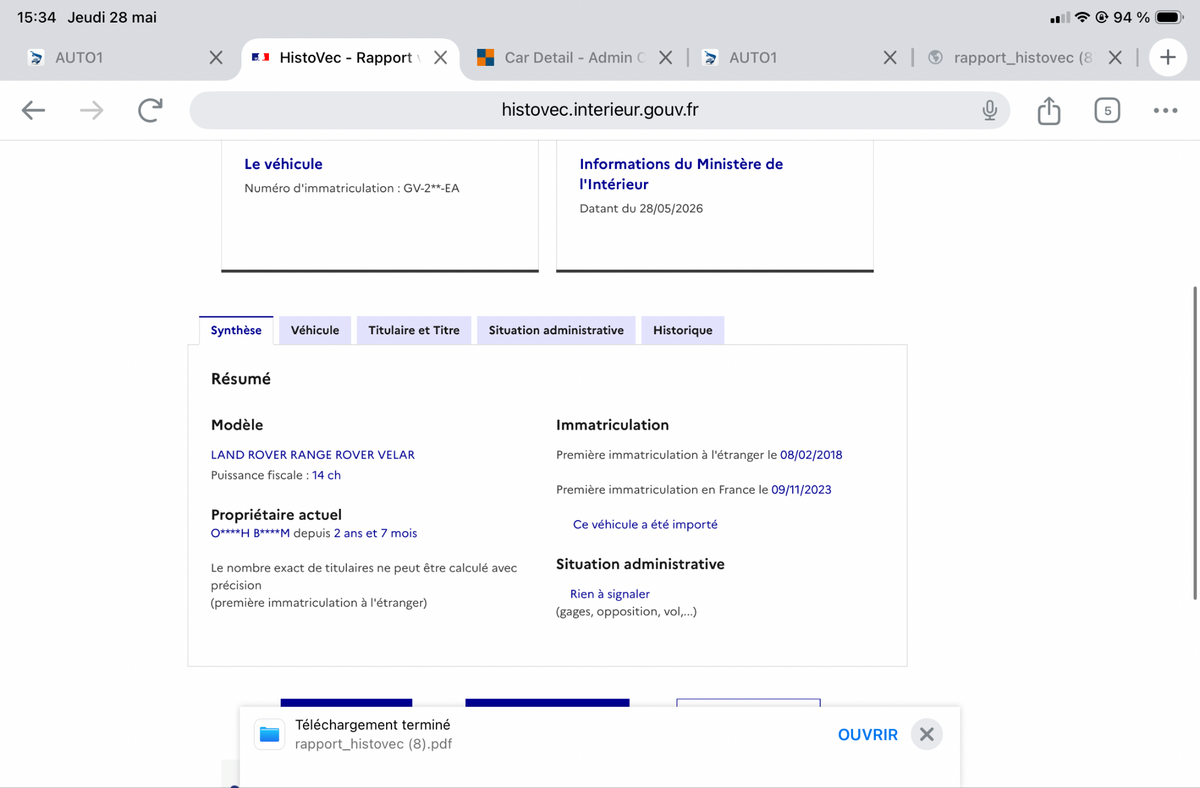
Task: Reload the page with the refresh icon
Action: (150, 110)
